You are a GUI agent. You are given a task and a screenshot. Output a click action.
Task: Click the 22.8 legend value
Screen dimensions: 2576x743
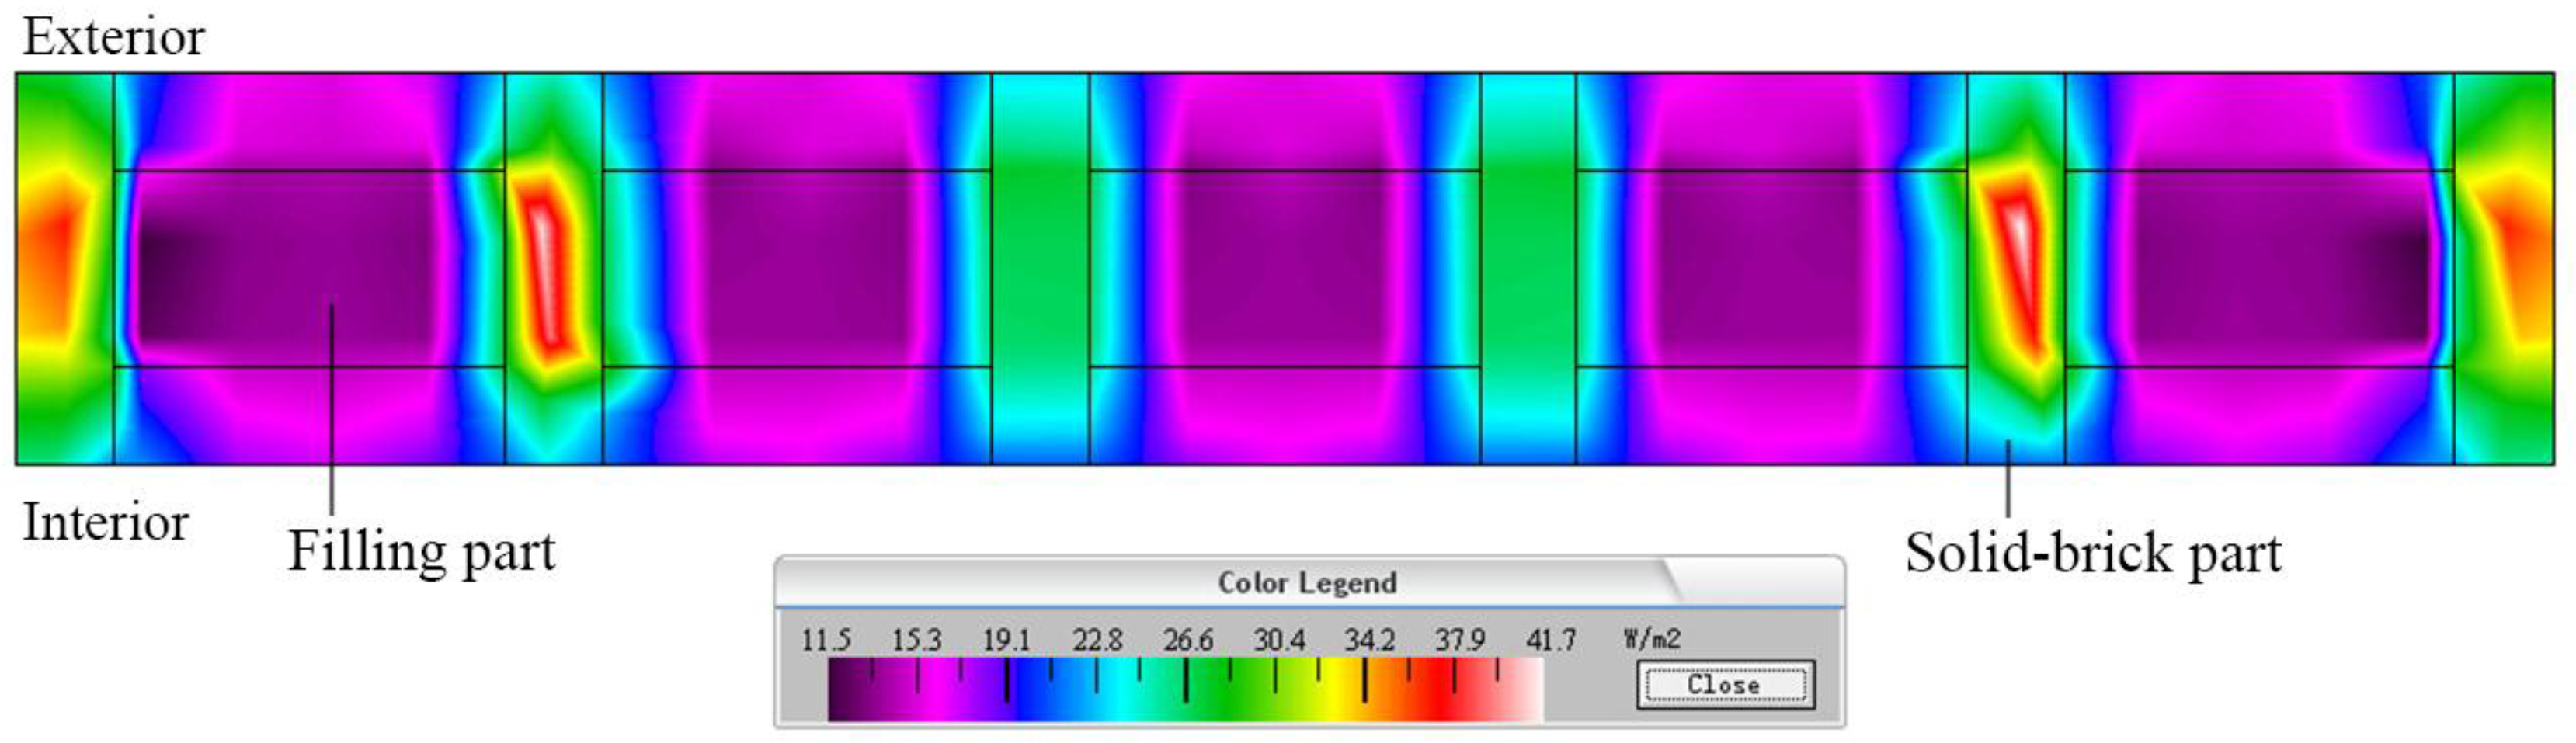click(x=1097, y=639)
